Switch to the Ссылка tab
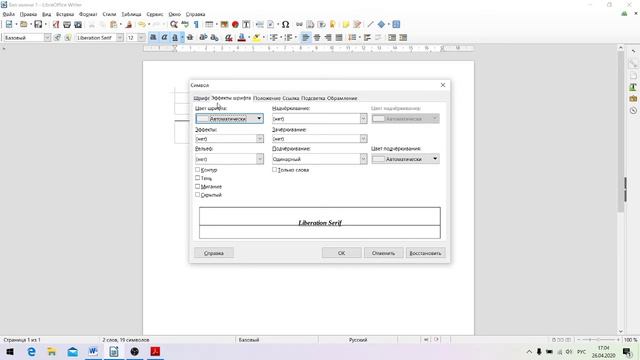This screenshot has width=640, height=360. [291, 98]
